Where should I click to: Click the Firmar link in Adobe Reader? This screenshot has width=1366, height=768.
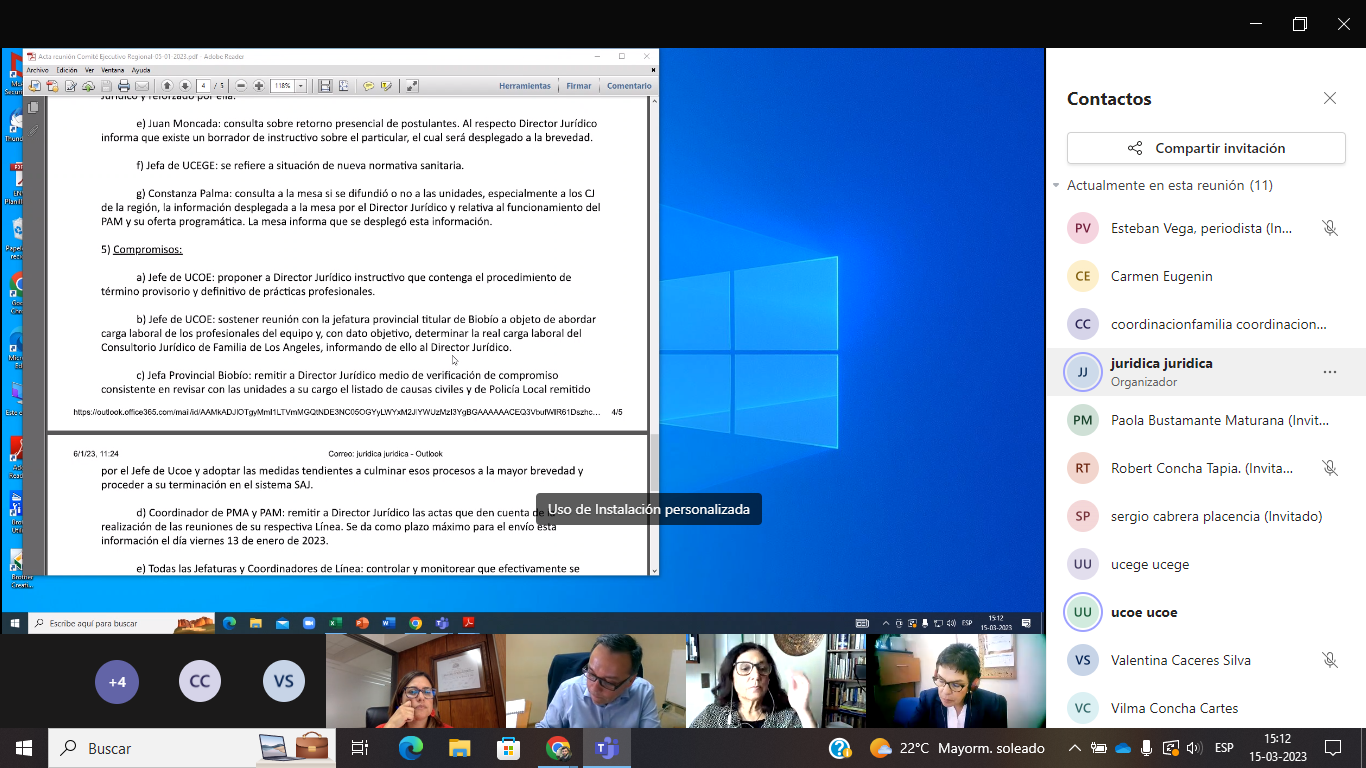(578, 86)
